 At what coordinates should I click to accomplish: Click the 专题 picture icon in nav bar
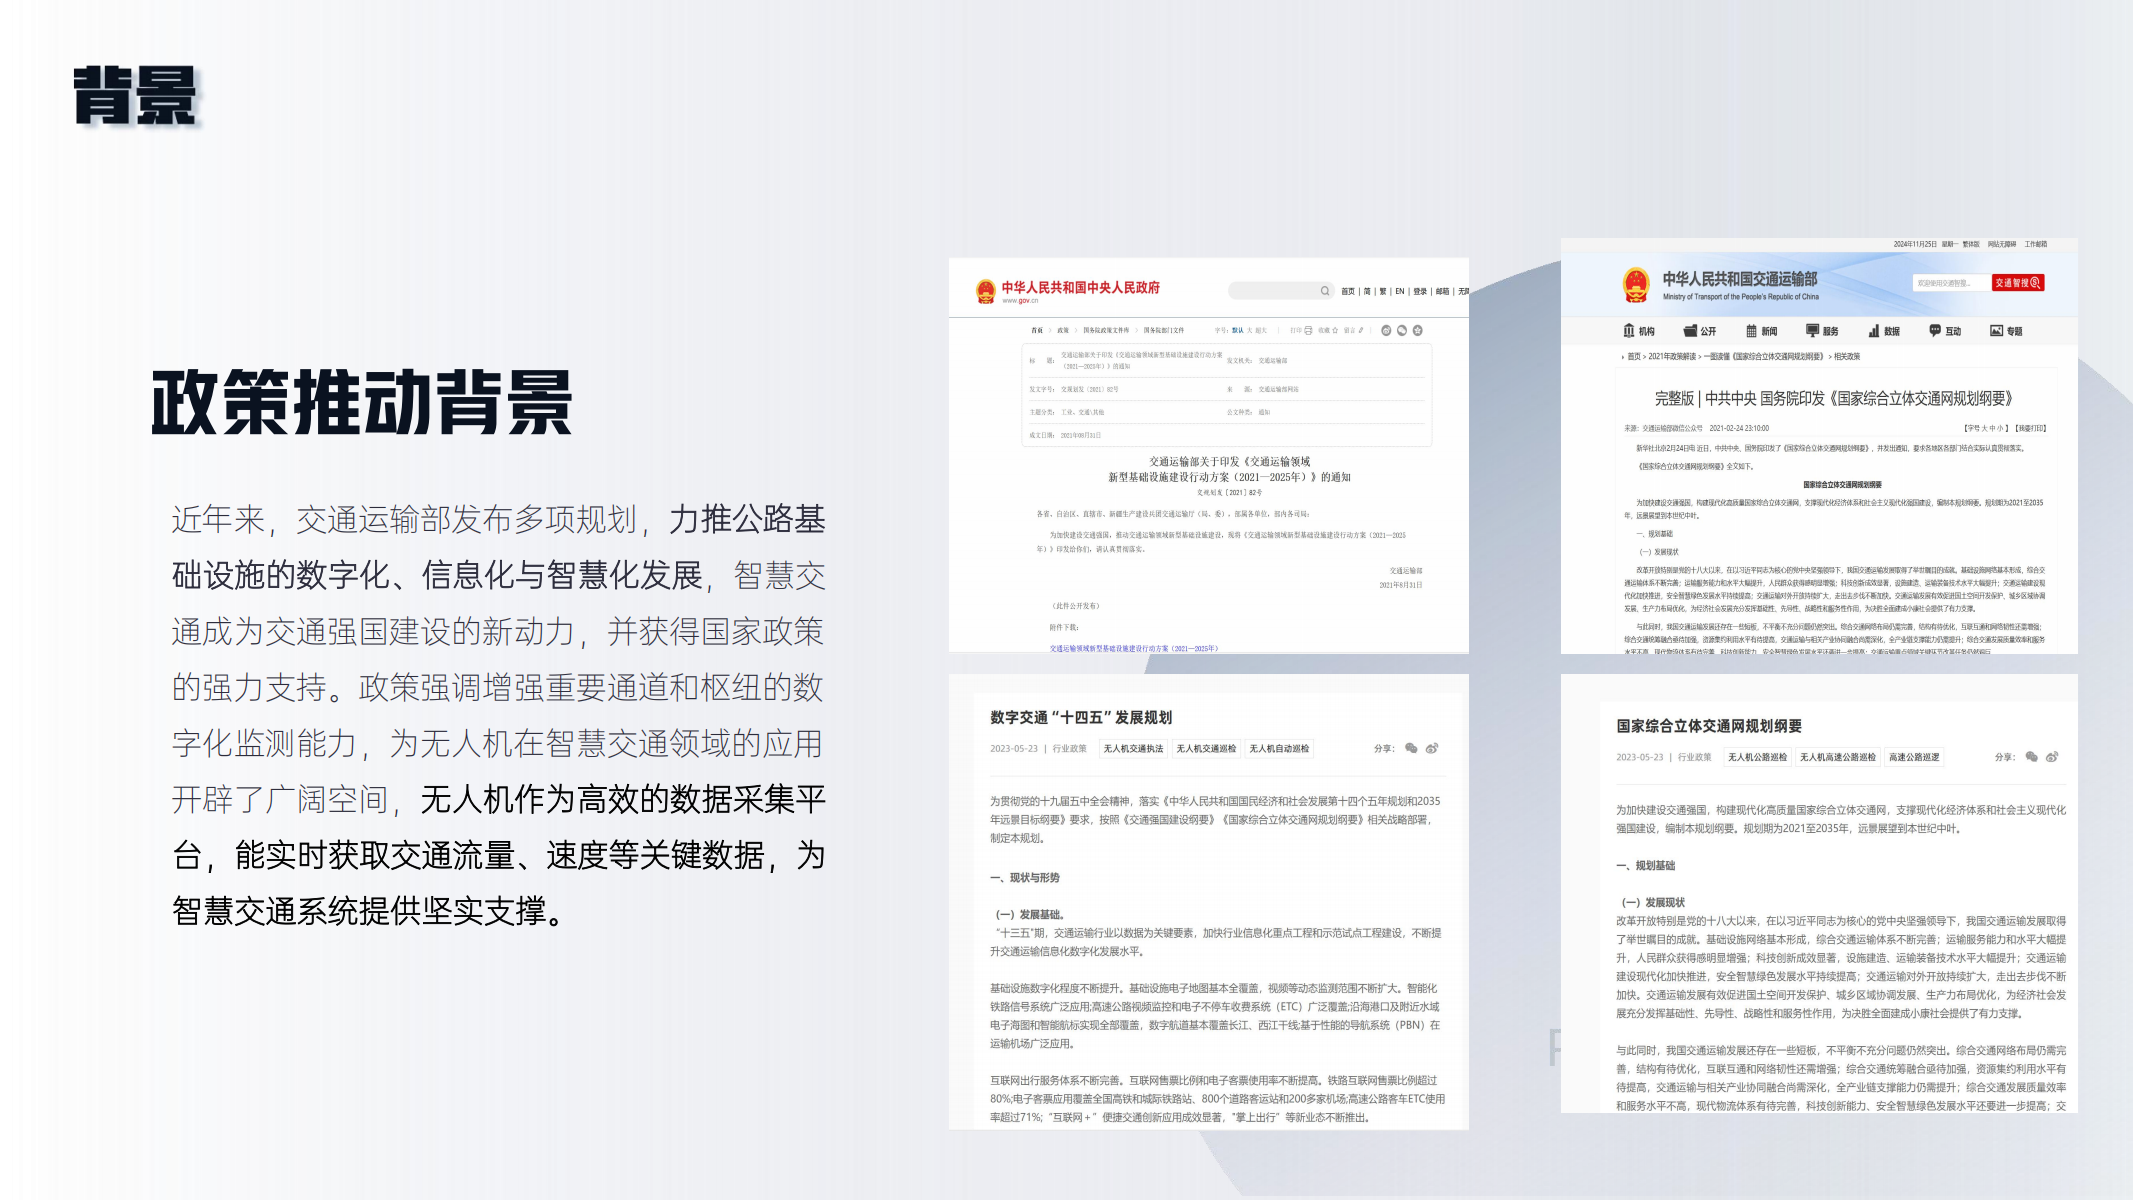pos(1996,331)
